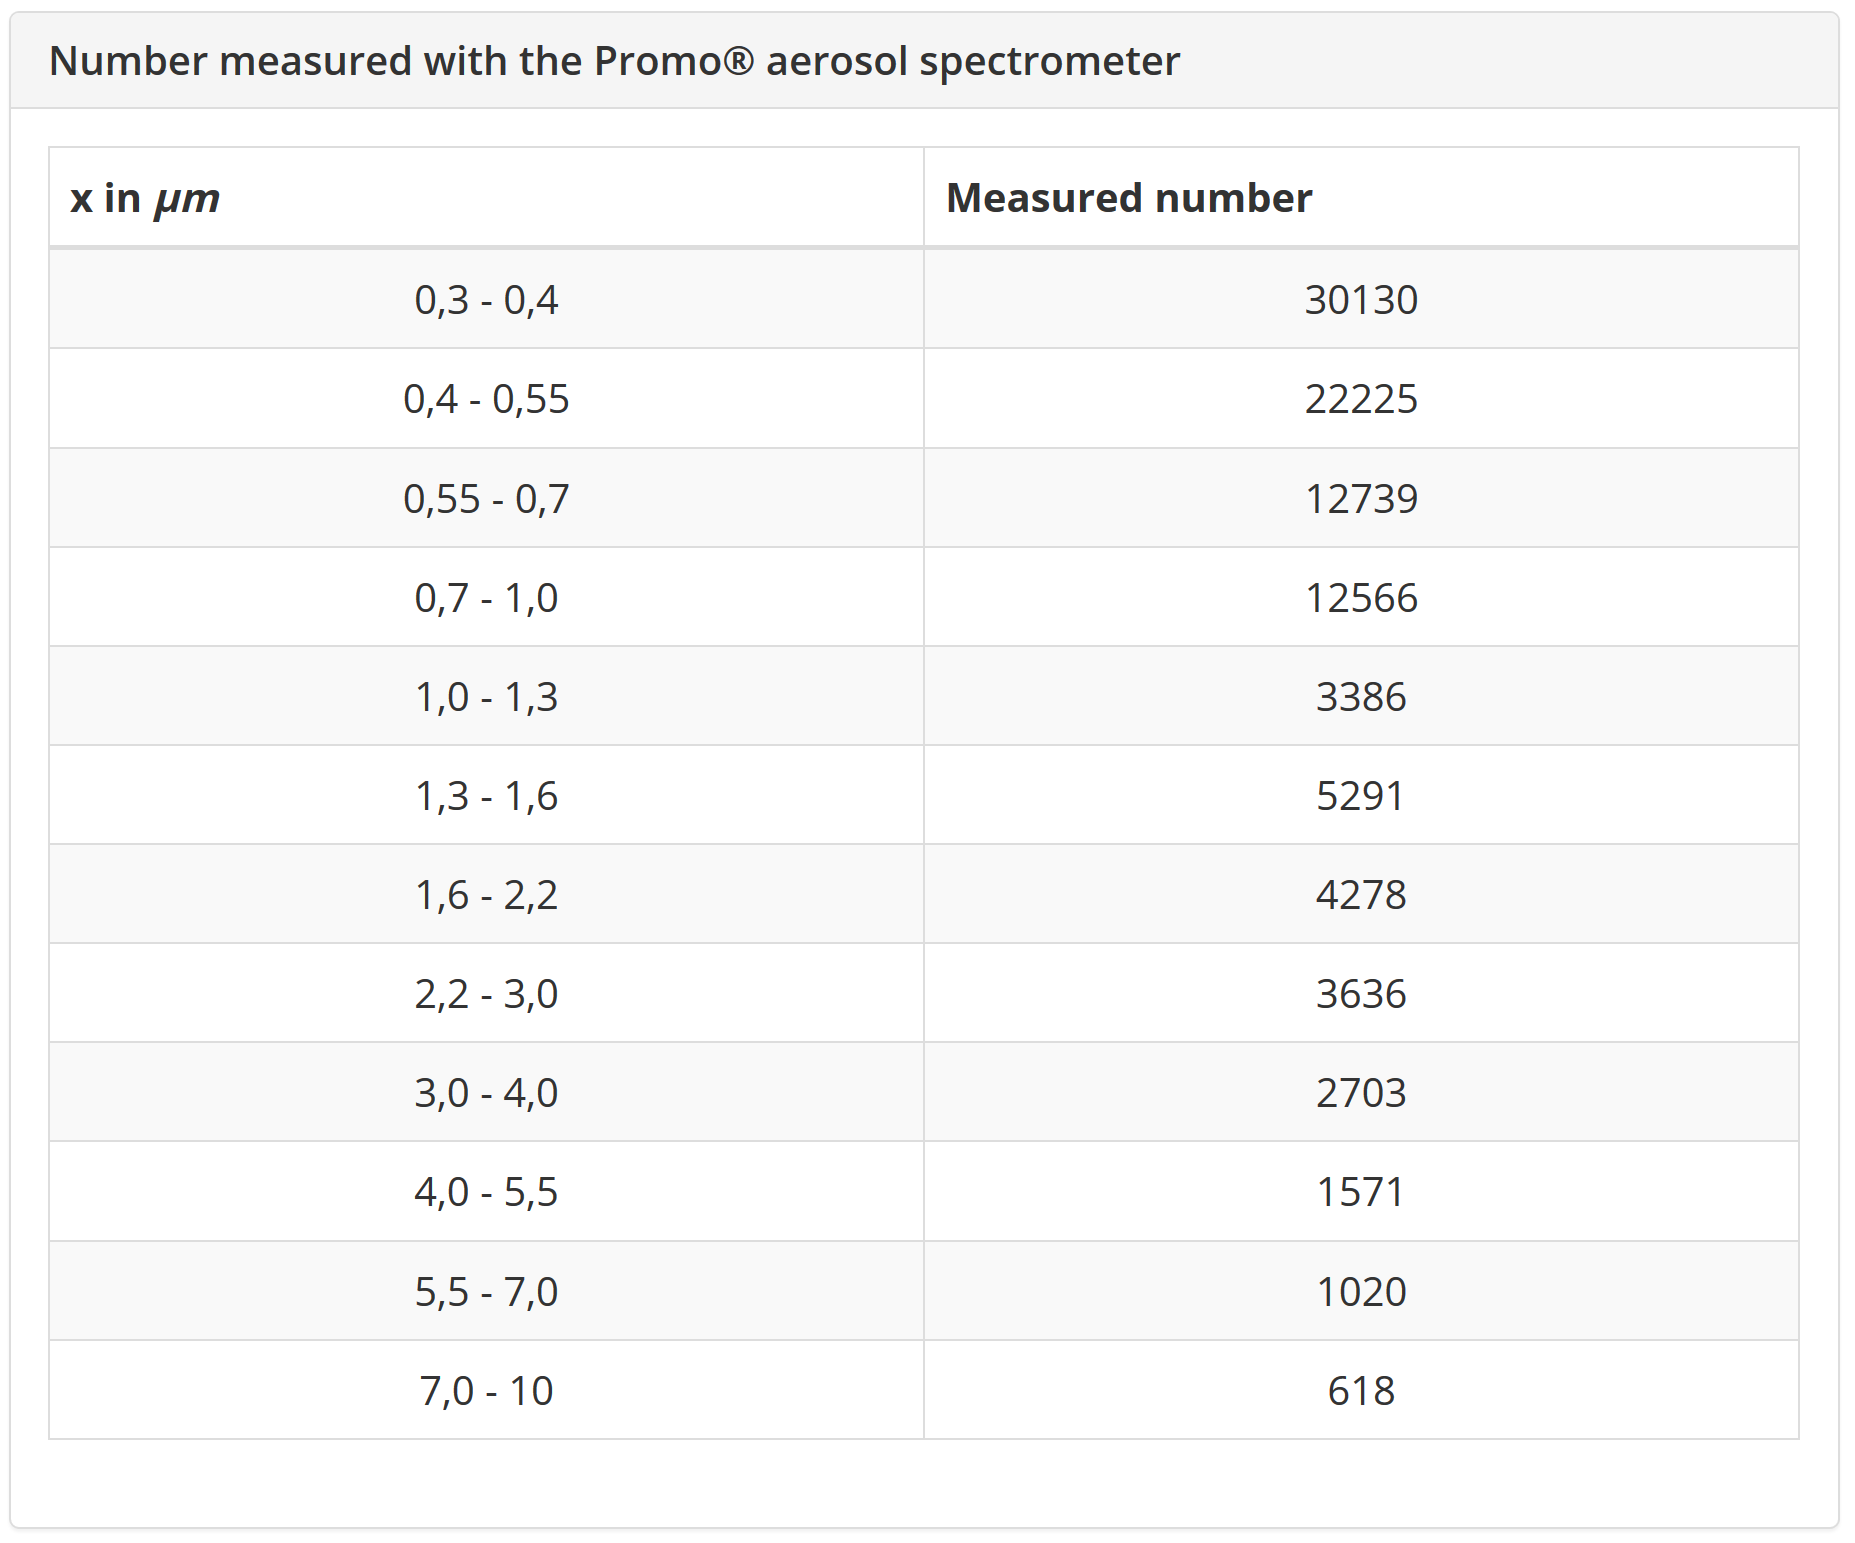Click the measured value 12566
The height and width of the screenshot is (1543, 1855).
tap(1361, 597)
